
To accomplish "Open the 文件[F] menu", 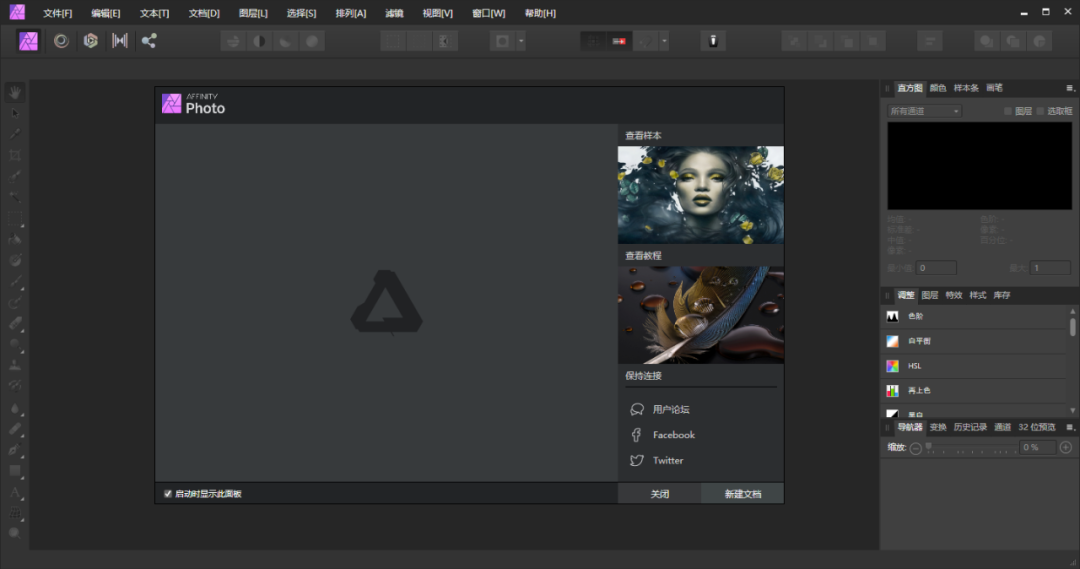I will tap(57, 13).
